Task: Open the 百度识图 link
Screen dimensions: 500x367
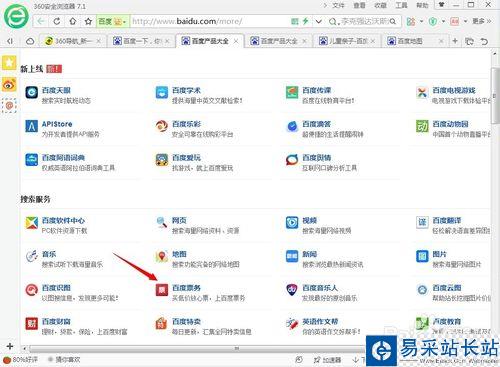Action: [56, 287]
